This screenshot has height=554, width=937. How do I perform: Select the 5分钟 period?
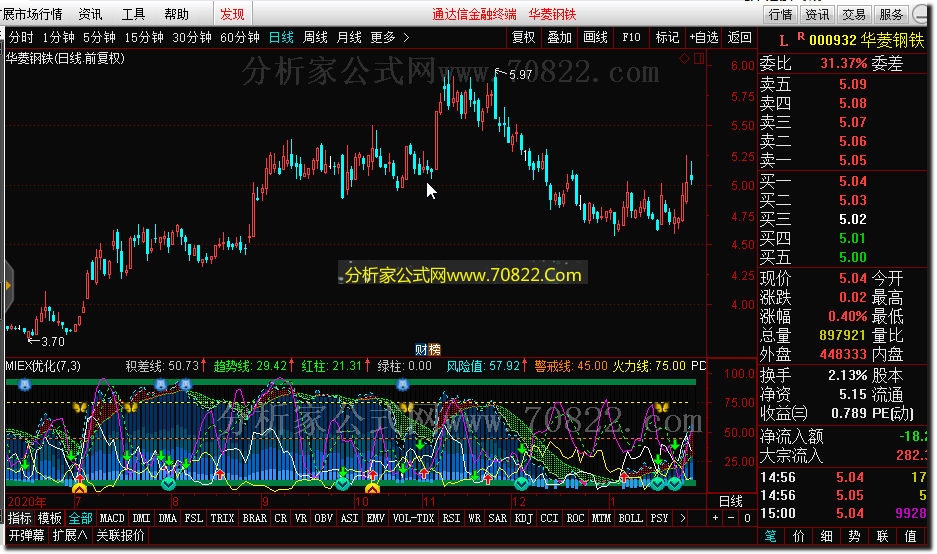(x=99, y=38)
